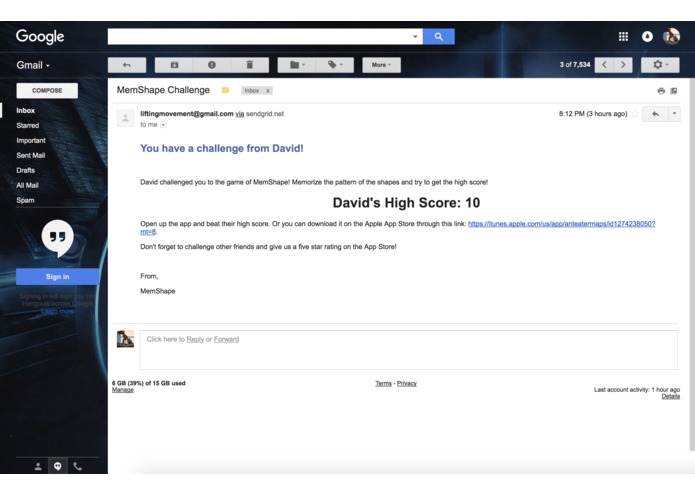The image size is (695, 494).
Task: Open the Spam folder
Action: pos(25,200)
